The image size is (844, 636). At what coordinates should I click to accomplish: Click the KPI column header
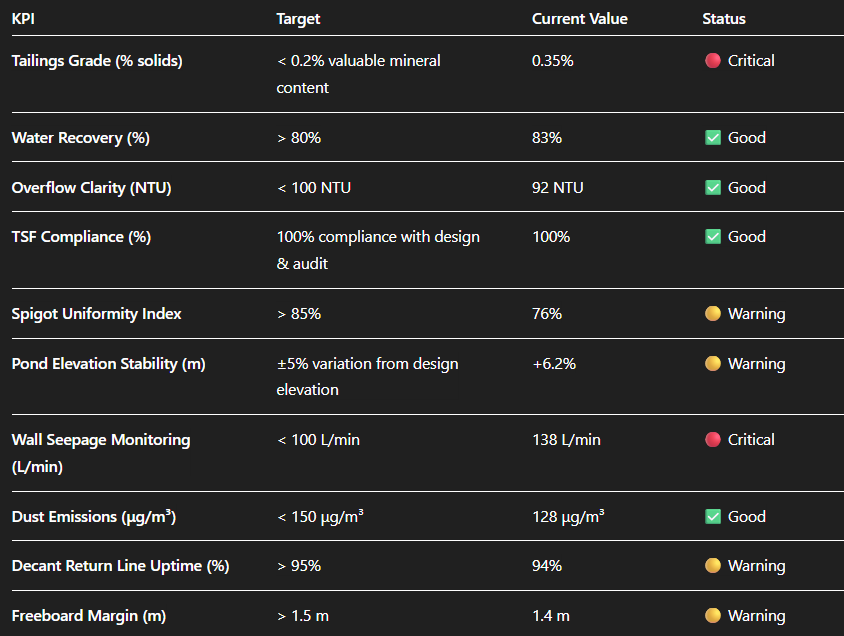[22, 19]
